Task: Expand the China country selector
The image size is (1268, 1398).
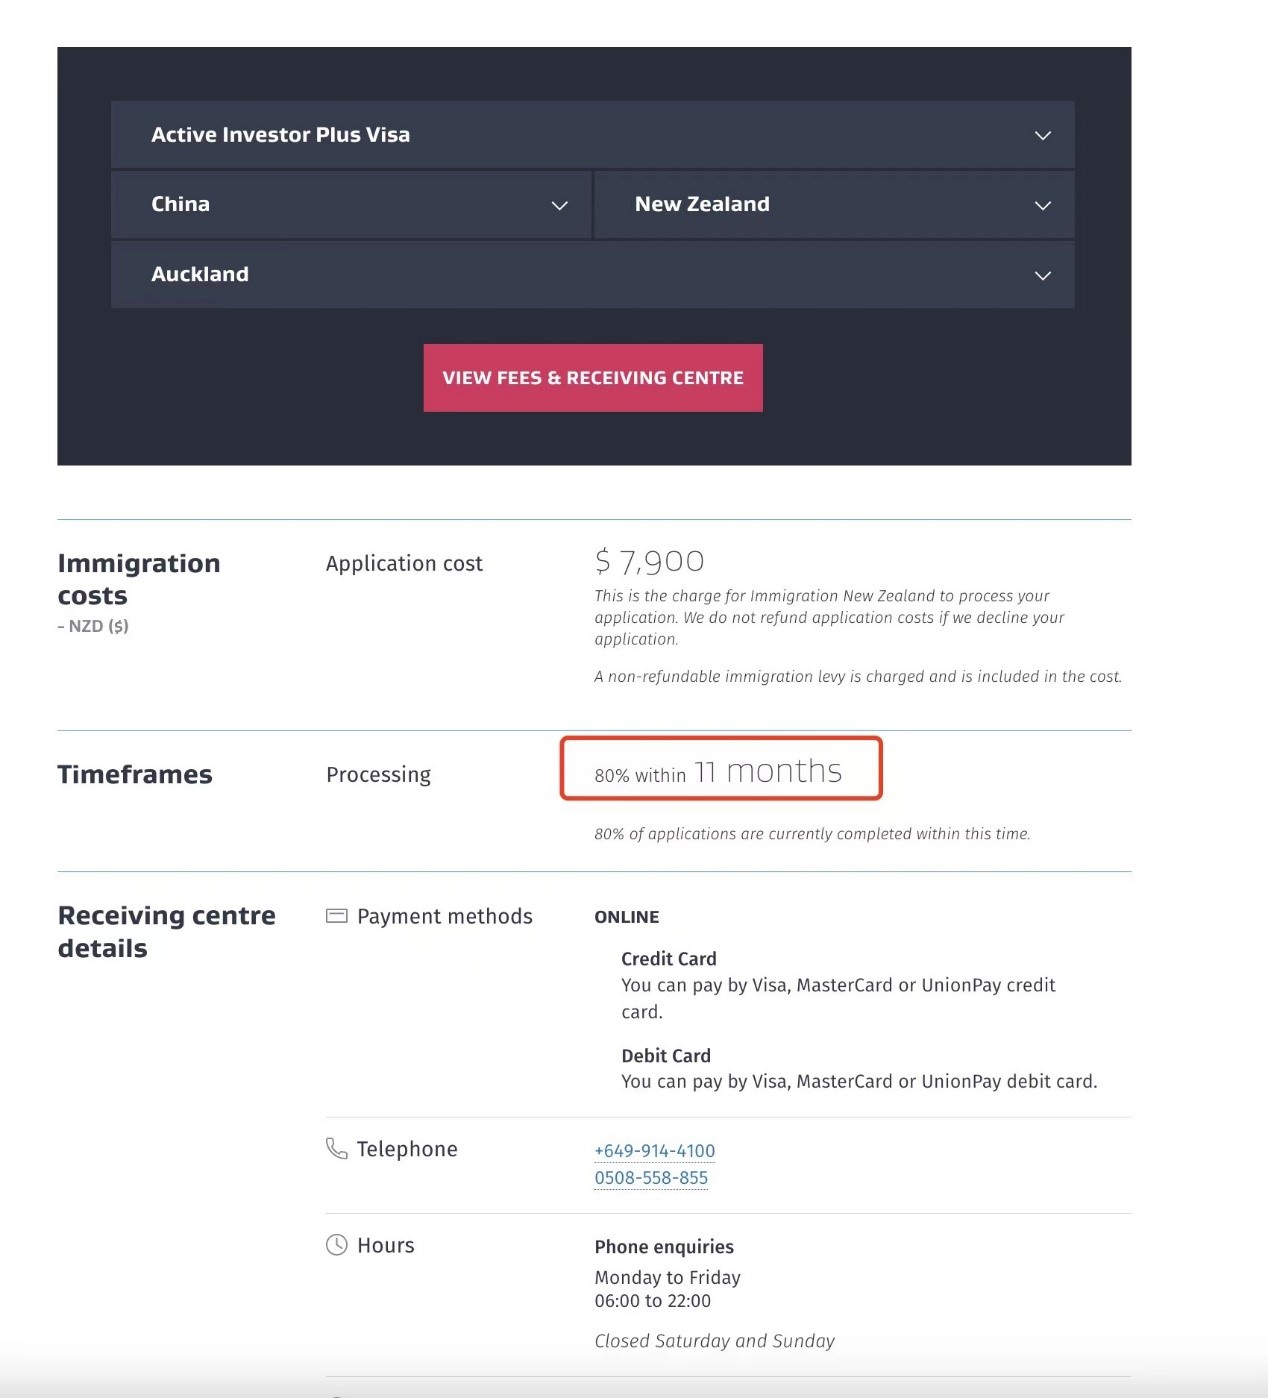Action: [351, 205]
